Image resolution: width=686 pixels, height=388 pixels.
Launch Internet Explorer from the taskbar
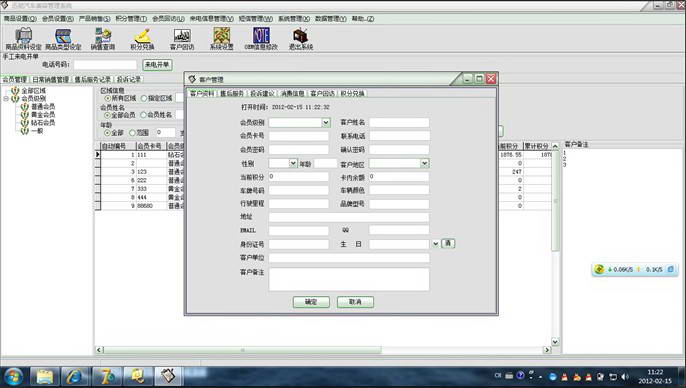point(75,377)
